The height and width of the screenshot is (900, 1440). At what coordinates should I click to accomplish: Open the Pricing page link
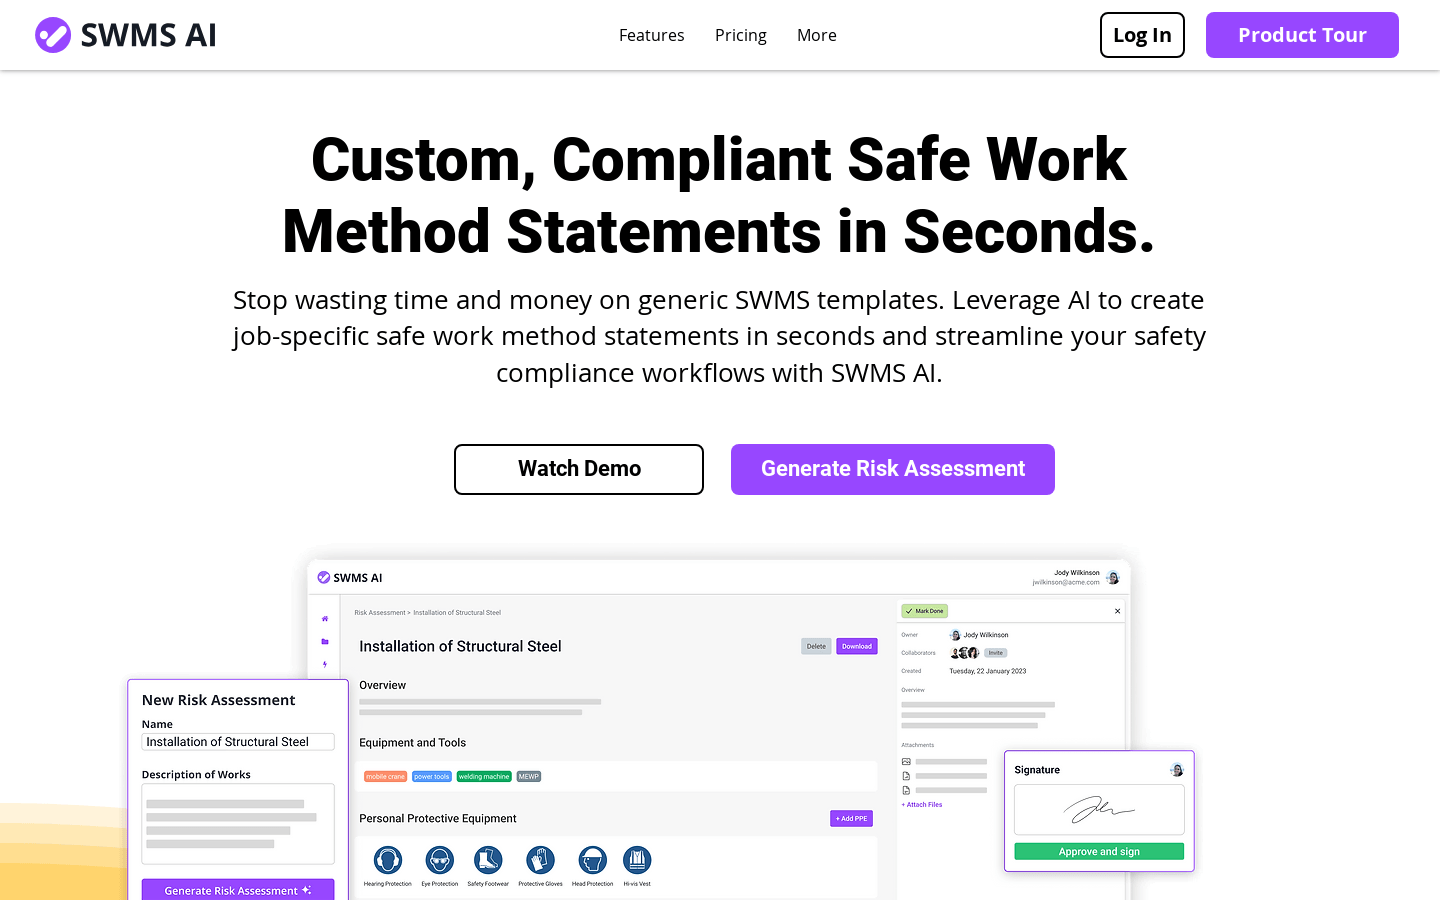pyautogui.click(x=740, y=35)
